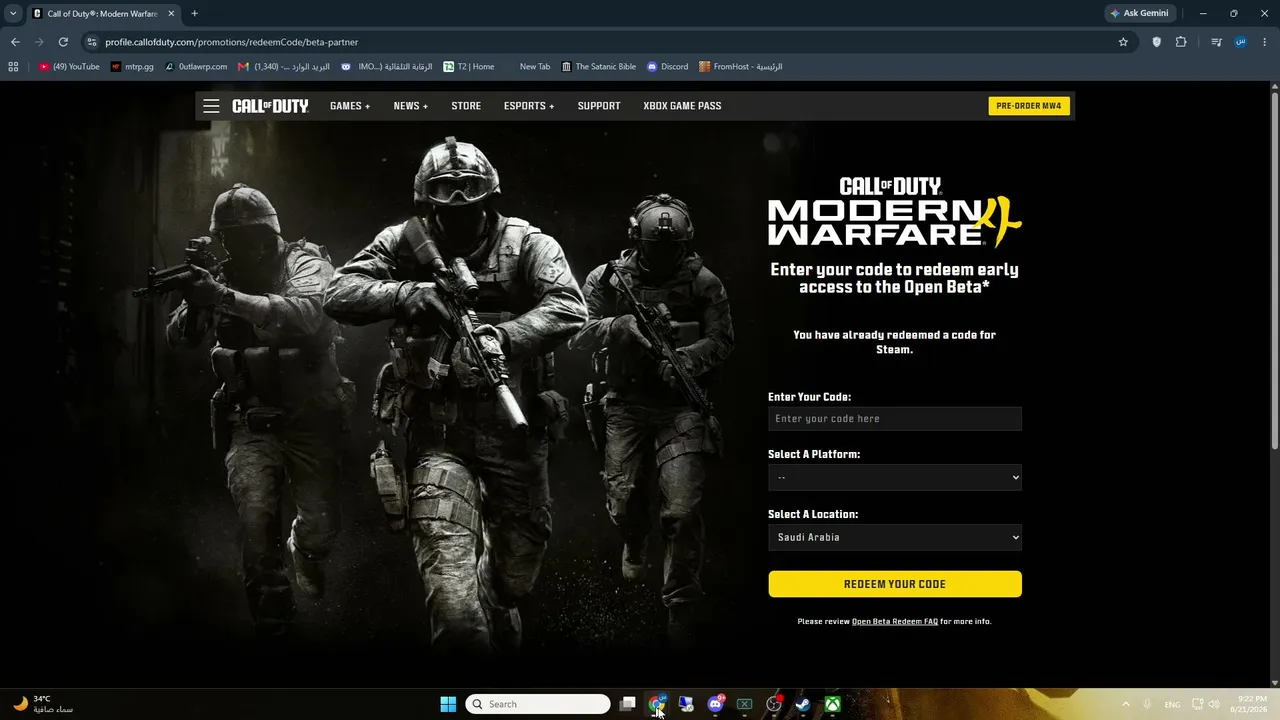Expand the NEWS navigation menu

coord(410,106)
